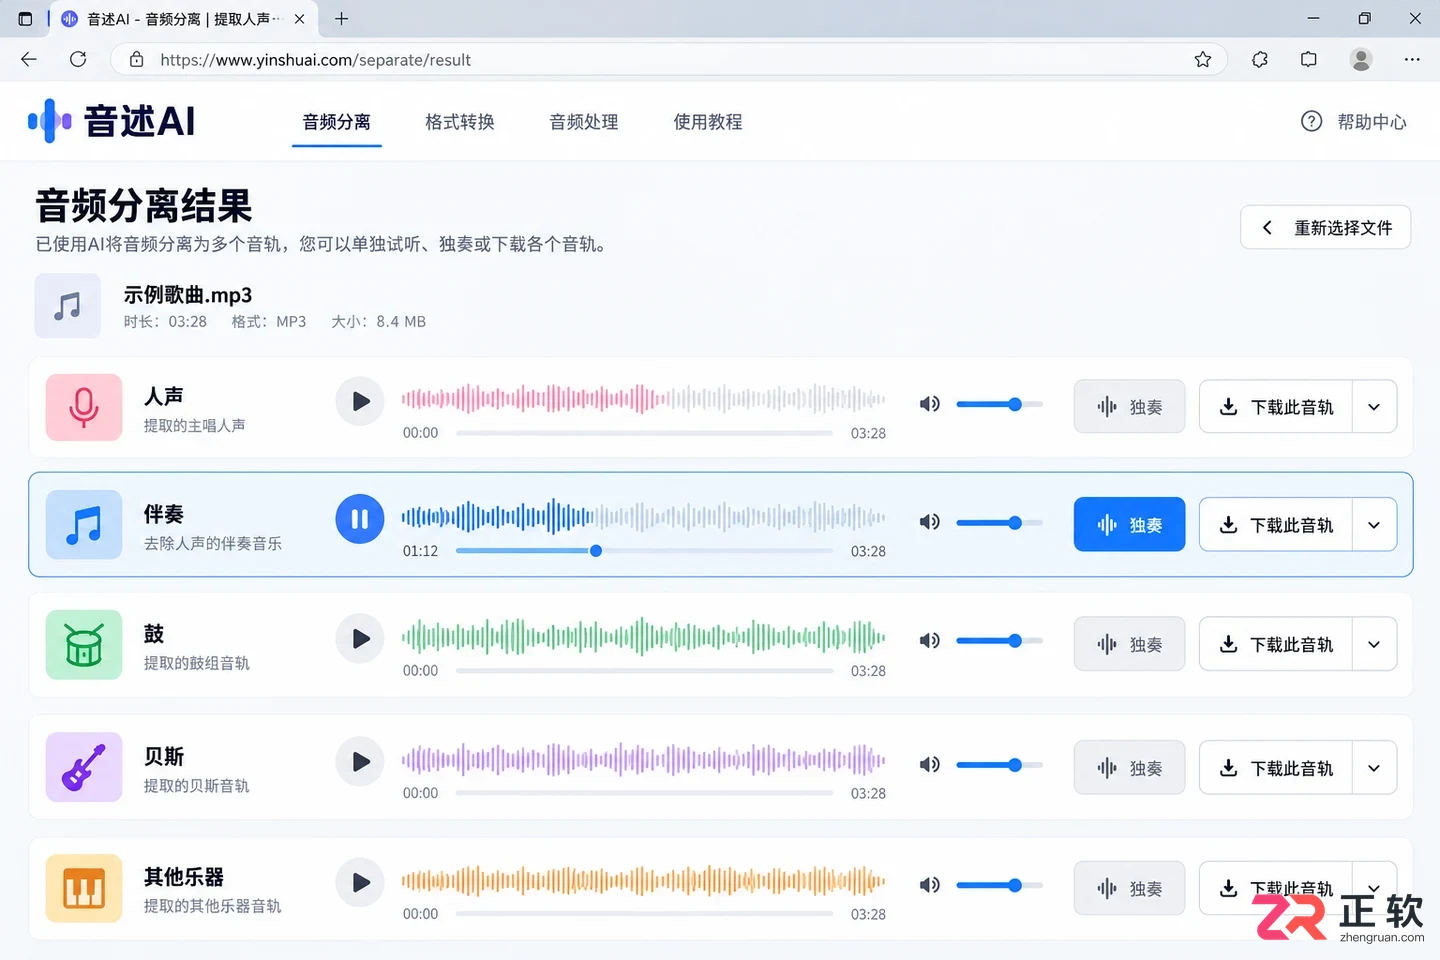Pause the 伴奏 accompaniment track
Image resolution: width=1440 pixels, height=960 pixels.
click(360, 519)
